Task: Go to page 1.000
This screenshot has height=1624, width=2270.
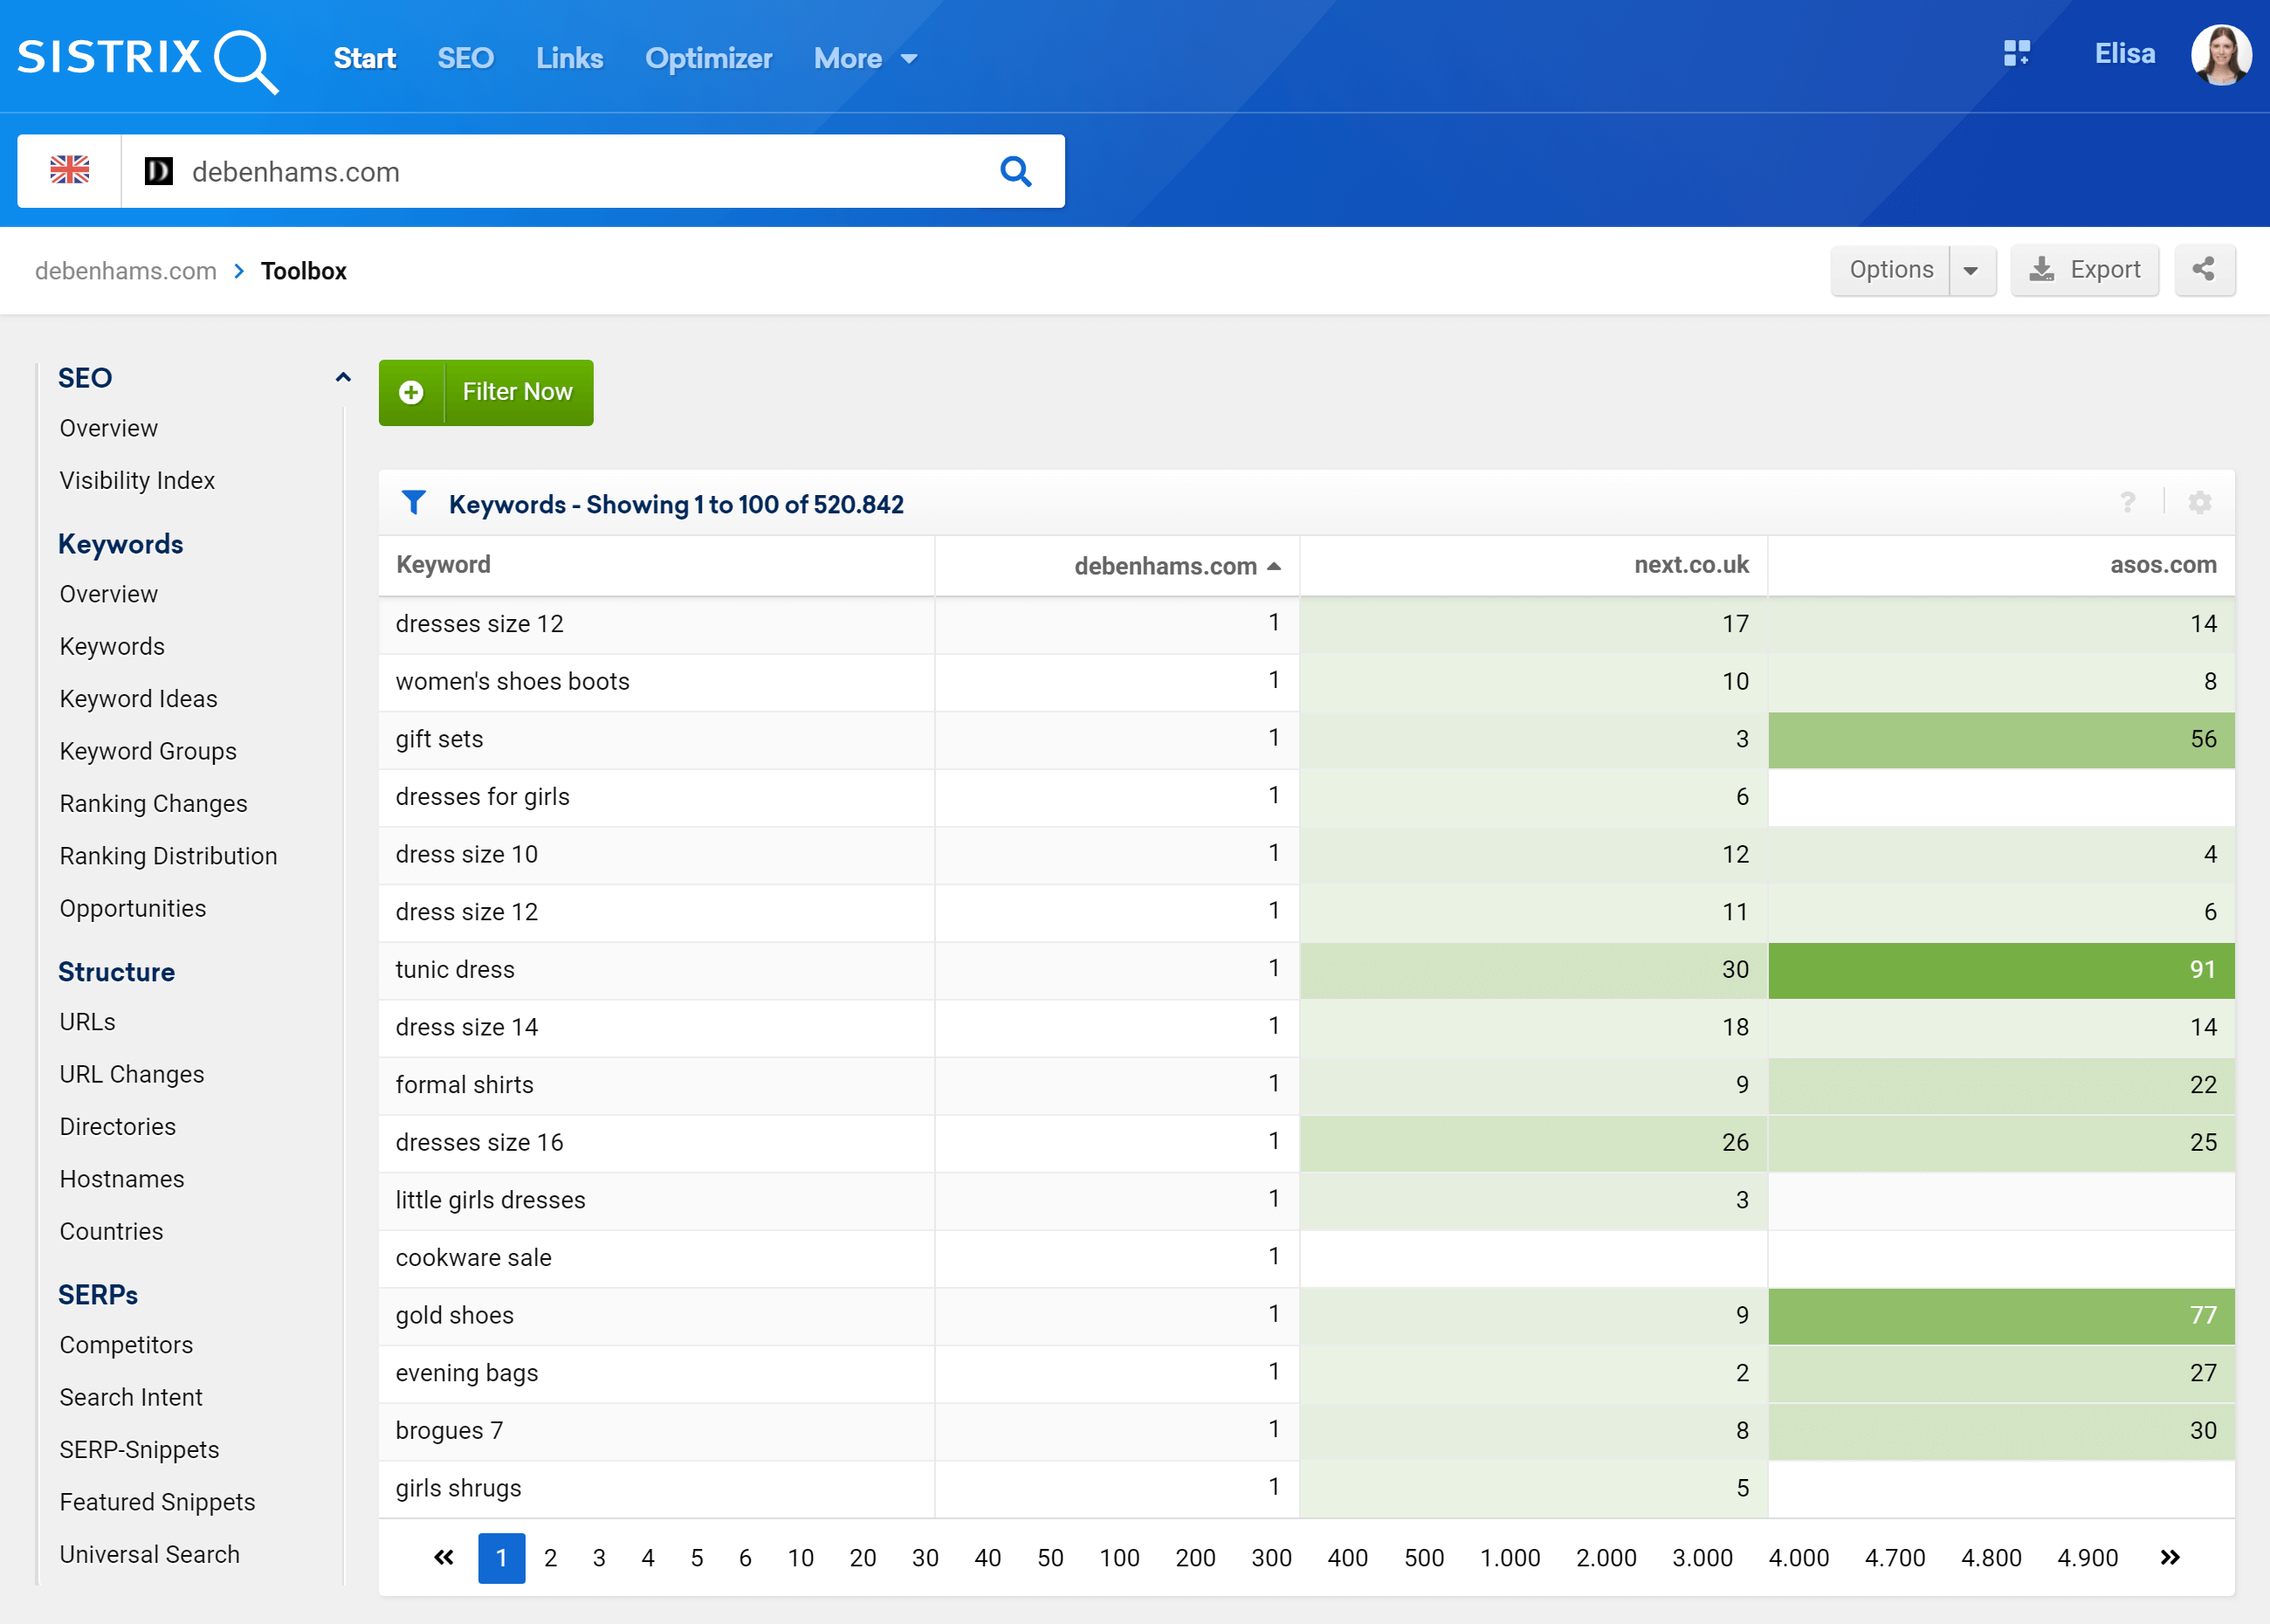Action: click(1509, 1557)
